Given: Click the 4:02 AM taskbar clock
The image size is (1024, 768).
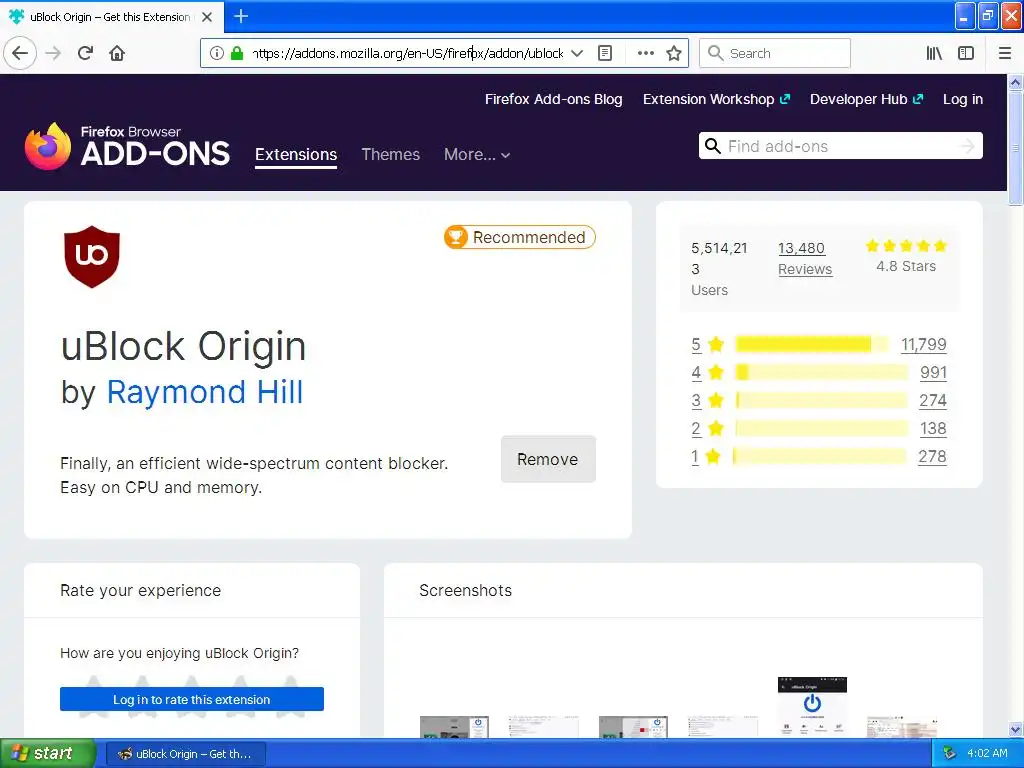Looking at the screenshot, I should 987,754.
